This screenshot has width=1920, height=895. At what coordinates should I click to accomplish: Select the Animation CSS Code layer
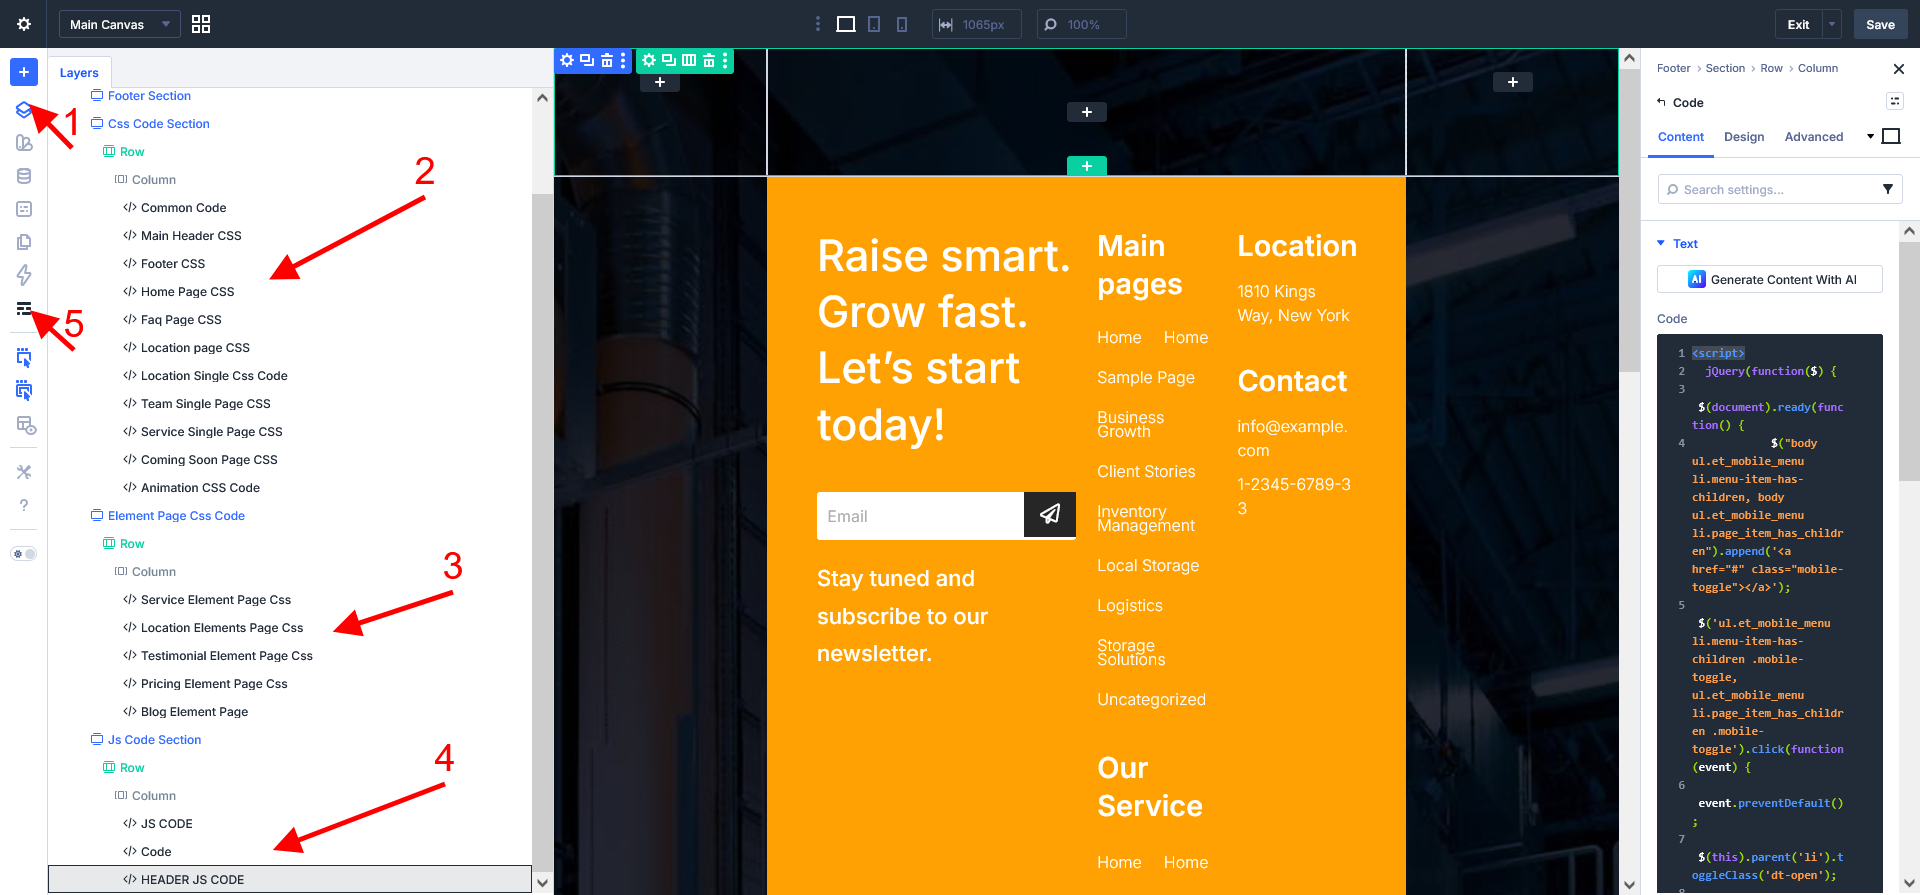coord(200,487)
